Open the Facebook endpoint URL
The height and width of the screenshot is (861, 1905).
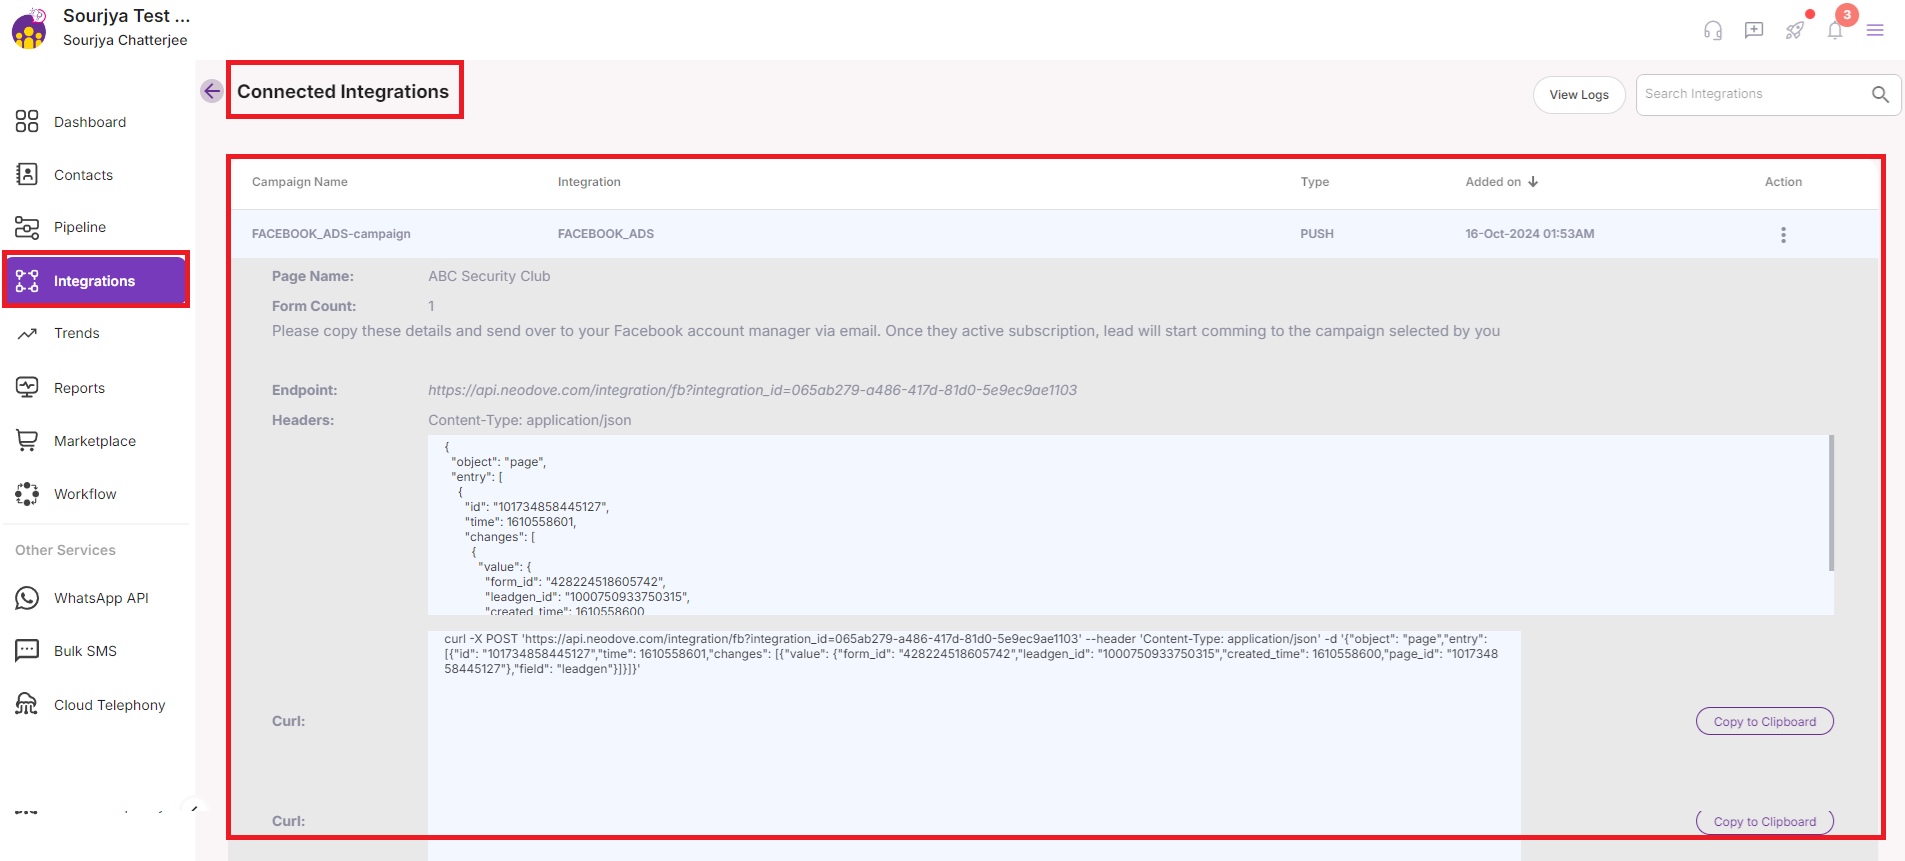pos(752,390)
